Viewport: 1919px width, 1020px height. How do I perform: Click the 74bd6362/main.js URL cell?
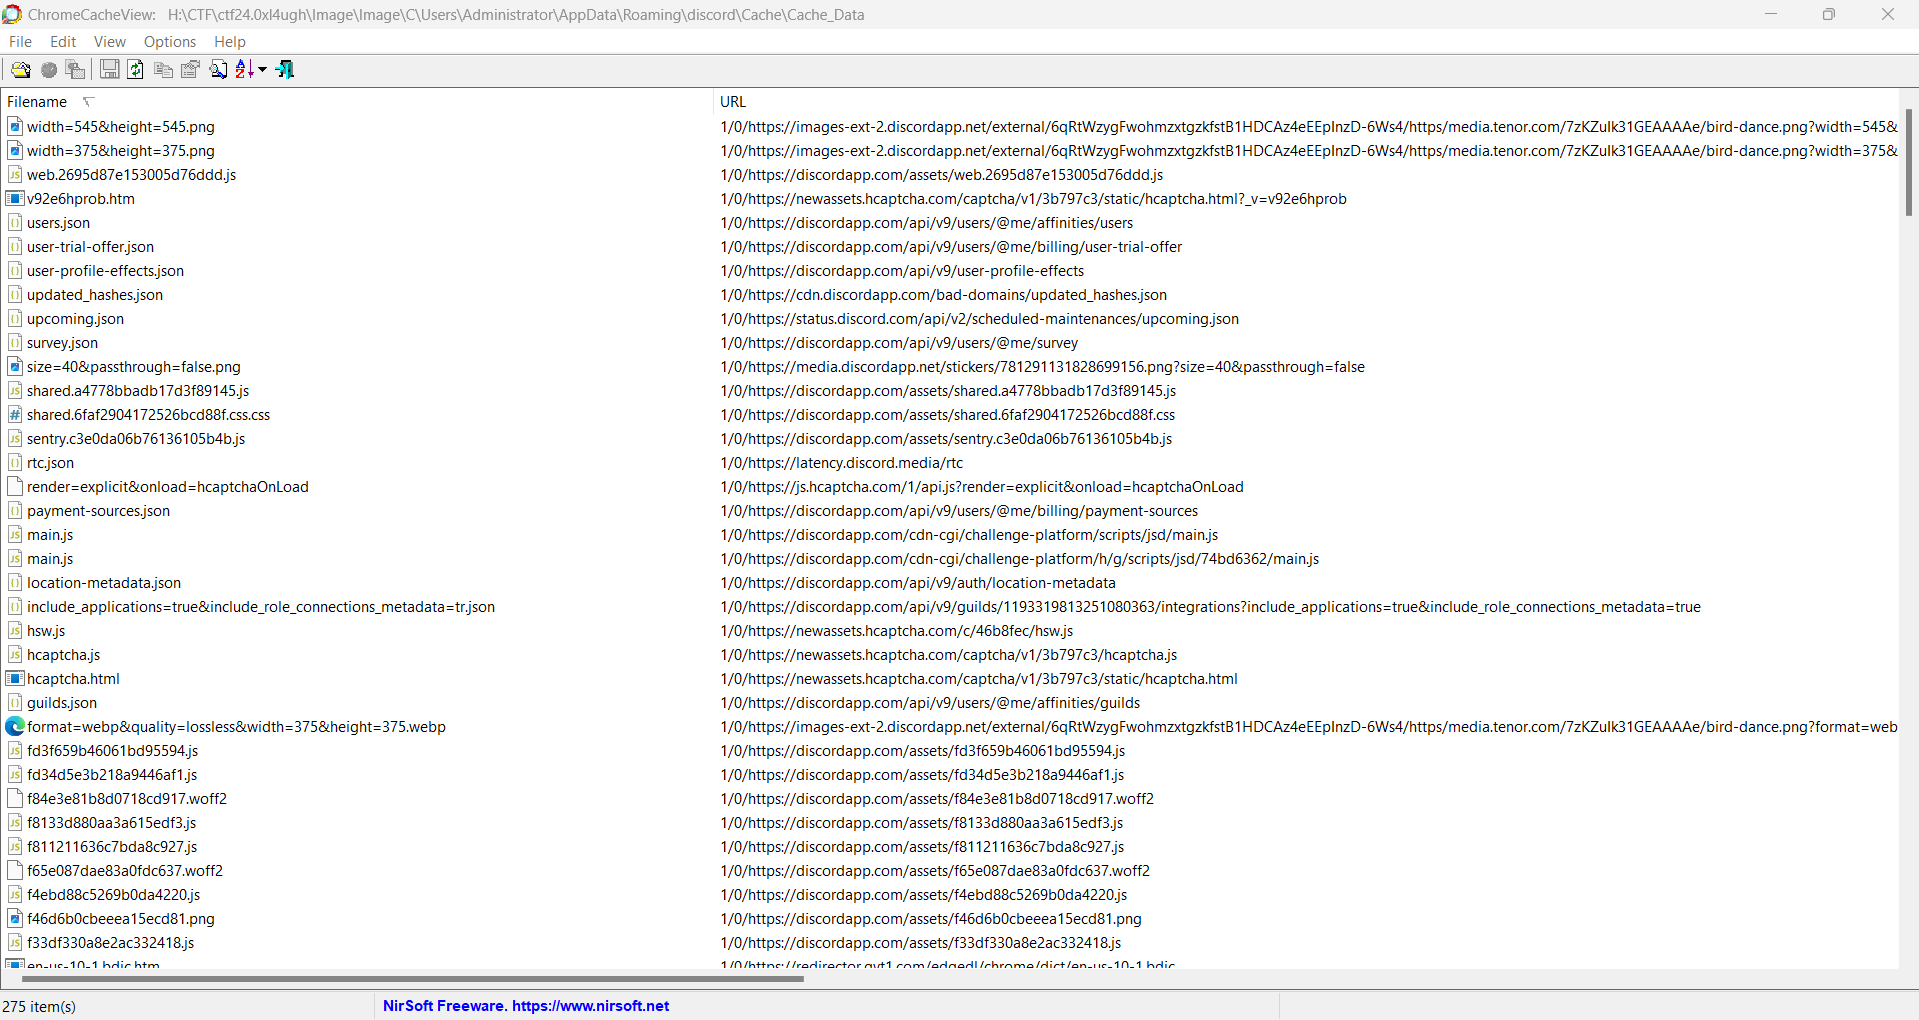pos(1020,558)
